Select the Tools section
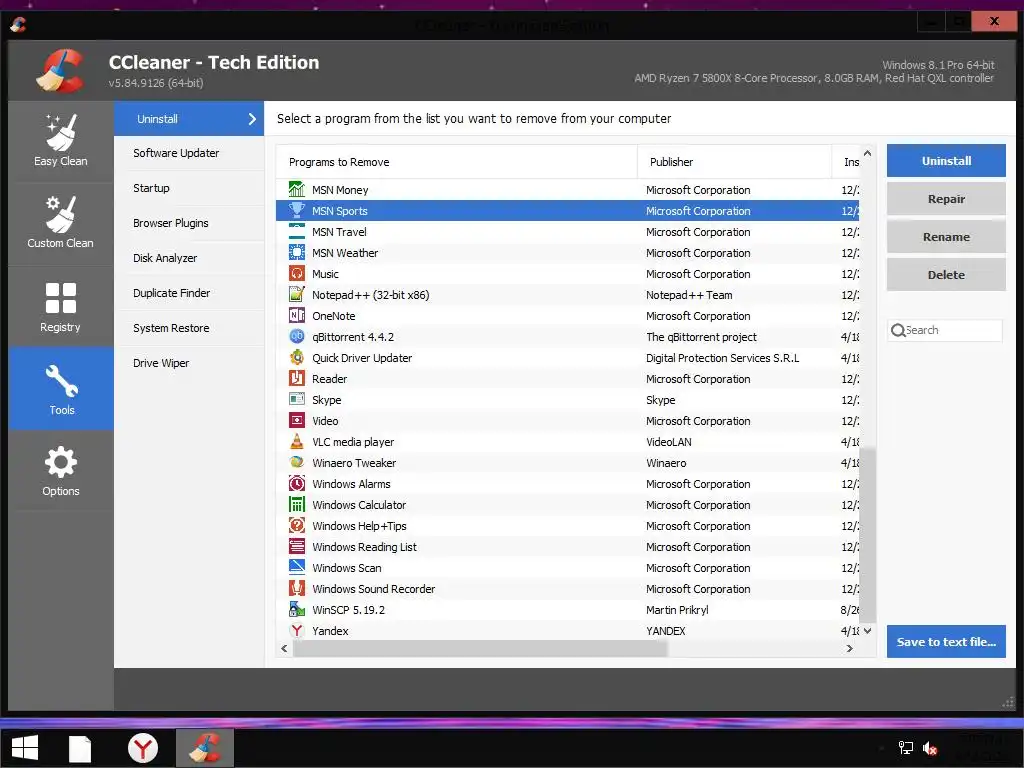1024x768 pixels. coord(61,389)
